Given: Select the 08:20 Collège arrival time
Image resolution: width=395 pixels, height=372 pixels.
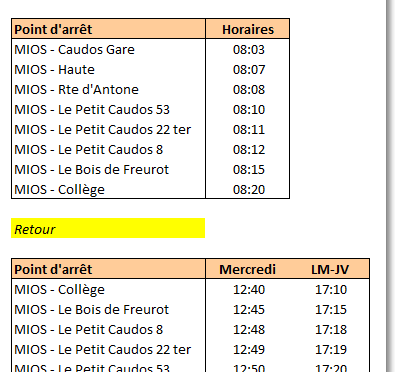Looking at the screenshot, I should (249, 189).
